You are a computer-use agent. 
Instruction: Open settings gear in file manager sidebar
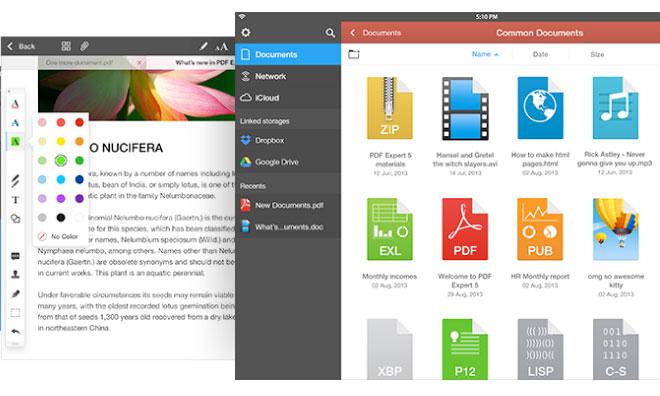(246, 32)
